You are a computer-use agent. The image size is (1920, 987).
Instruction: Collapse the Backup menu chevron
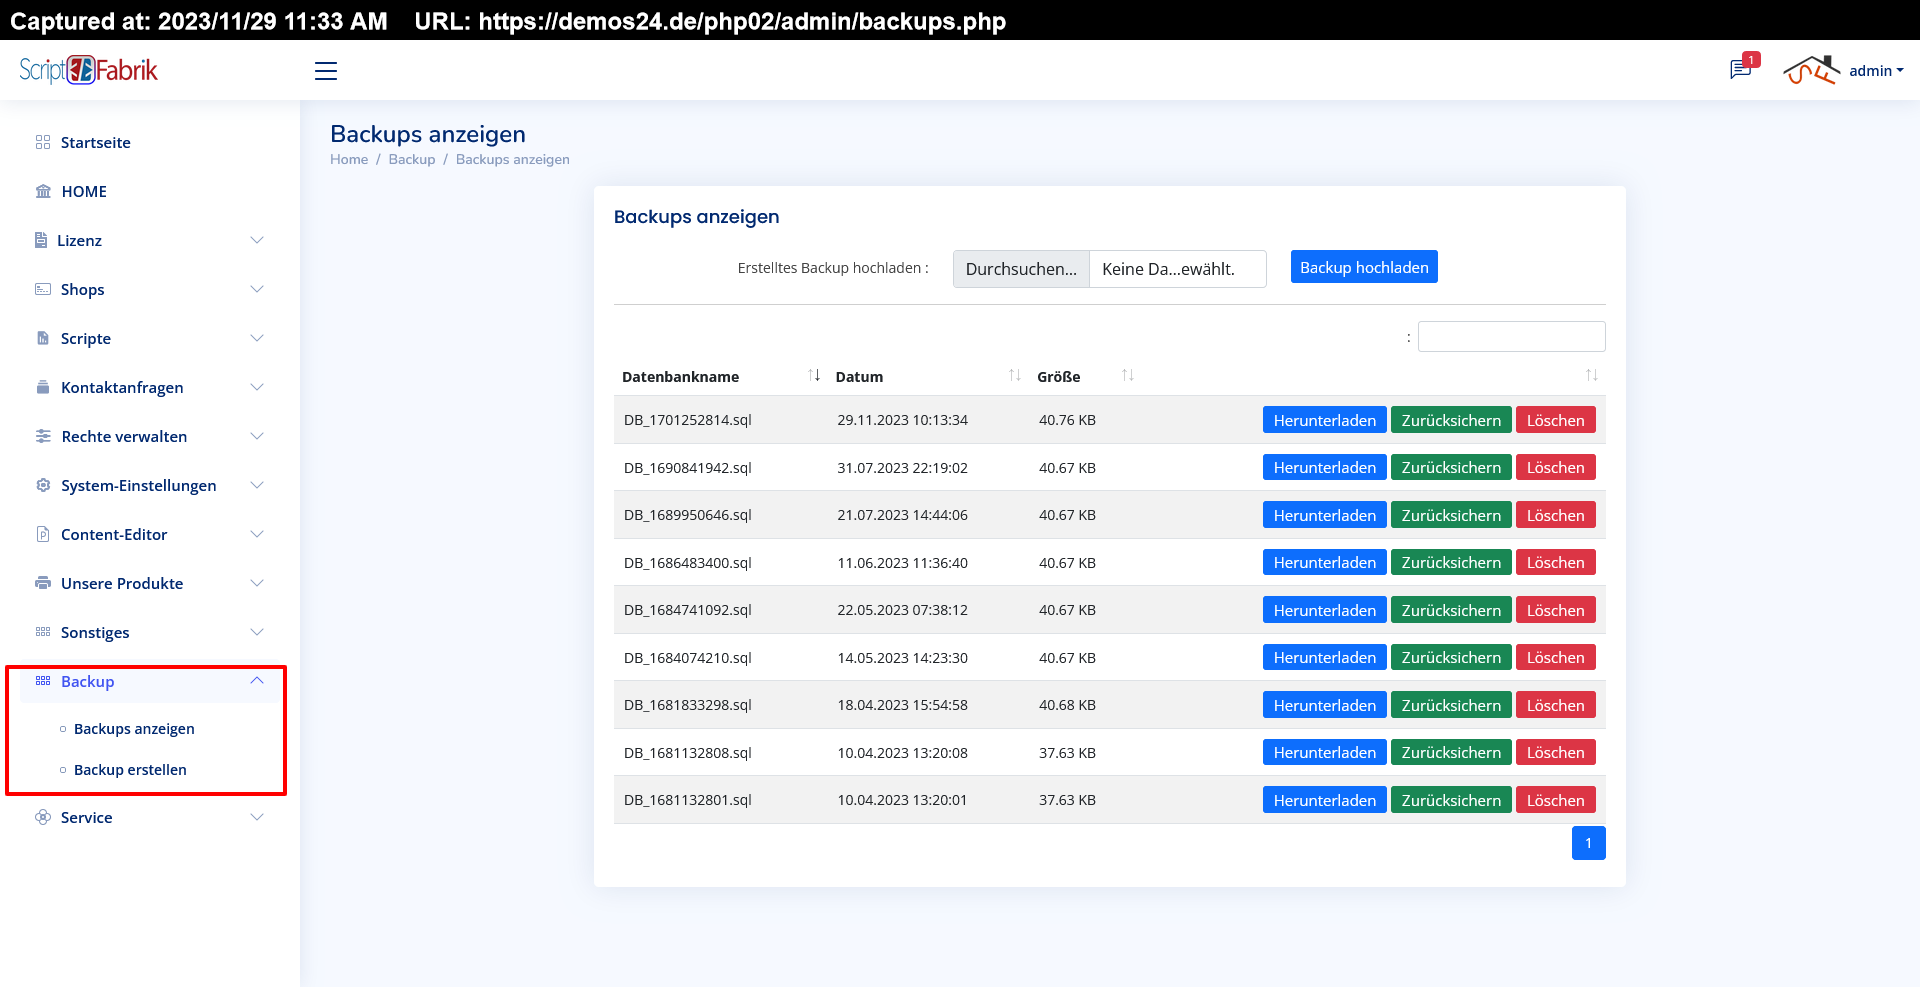pos(257,681)
